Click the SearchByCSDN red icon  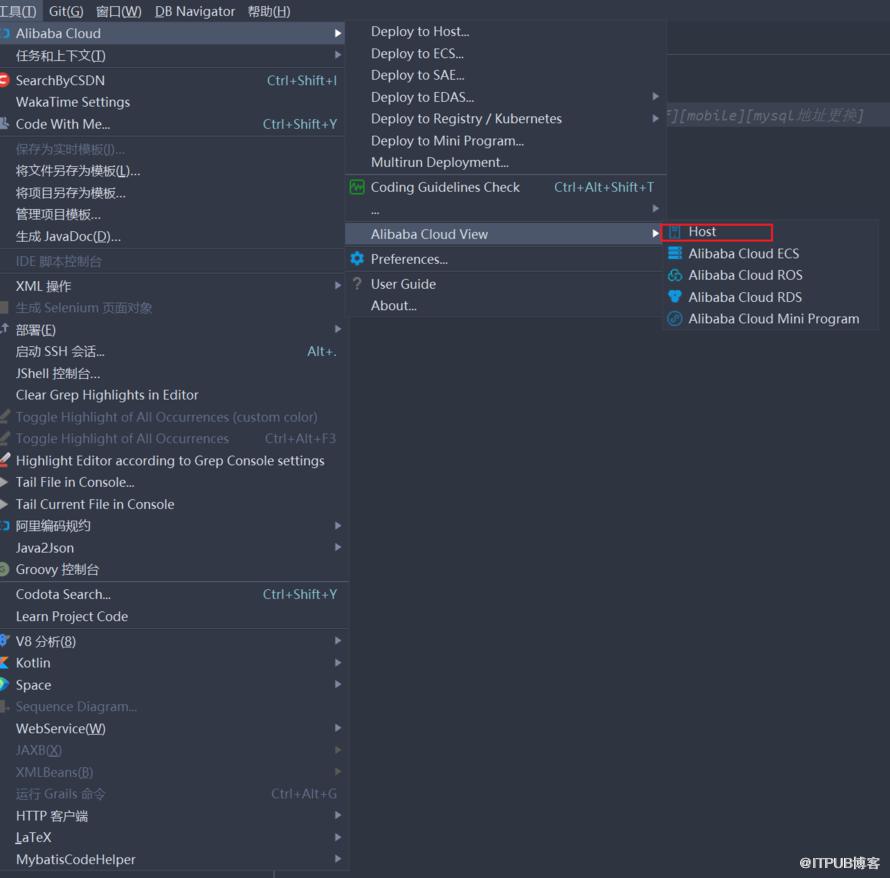click(x=4, y=80)
